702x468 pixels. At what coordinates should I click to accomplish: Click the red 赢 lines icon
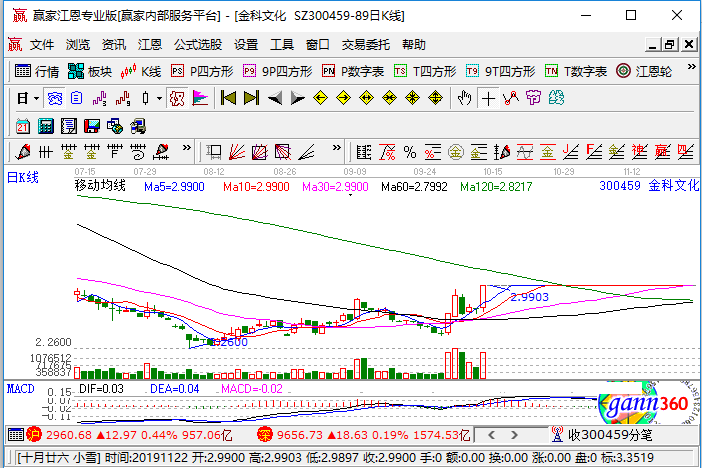pos(662,152)
